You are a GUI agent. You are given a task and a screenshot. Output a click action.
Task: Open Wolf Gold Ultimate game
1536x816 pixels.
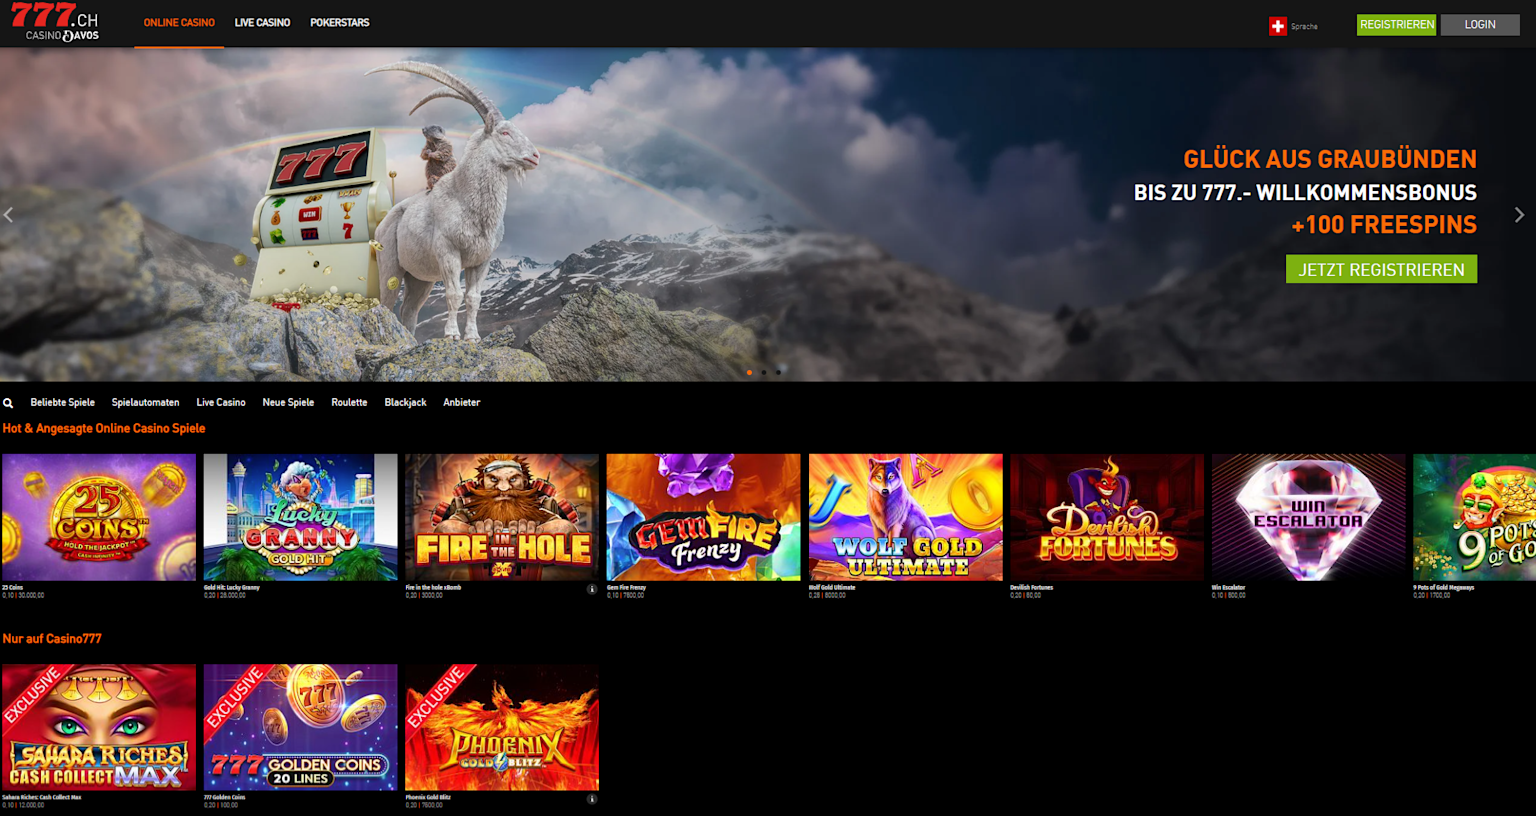[905, 517]
